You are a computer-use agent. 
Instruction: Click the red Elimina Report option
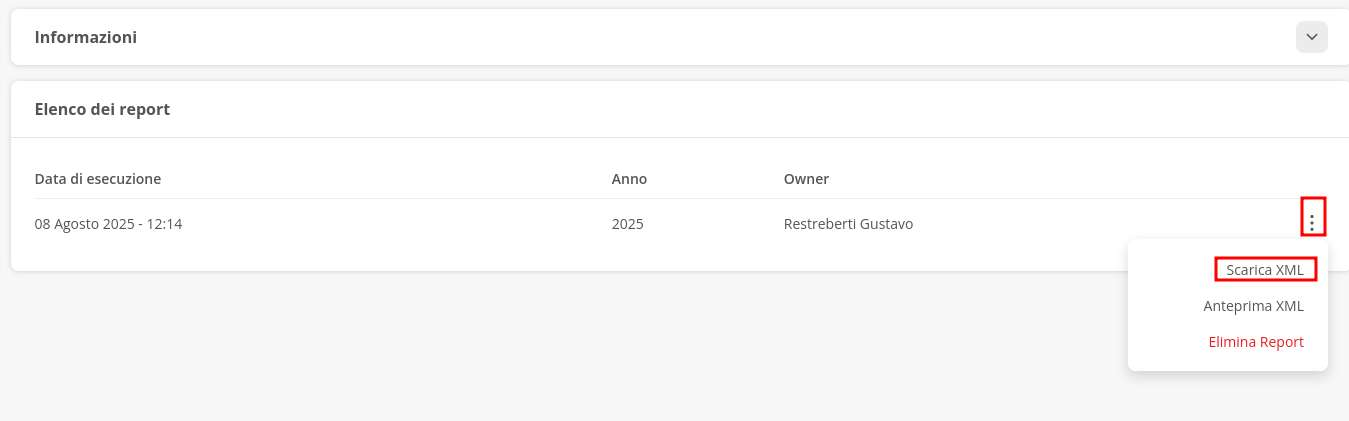[1255, 342]
